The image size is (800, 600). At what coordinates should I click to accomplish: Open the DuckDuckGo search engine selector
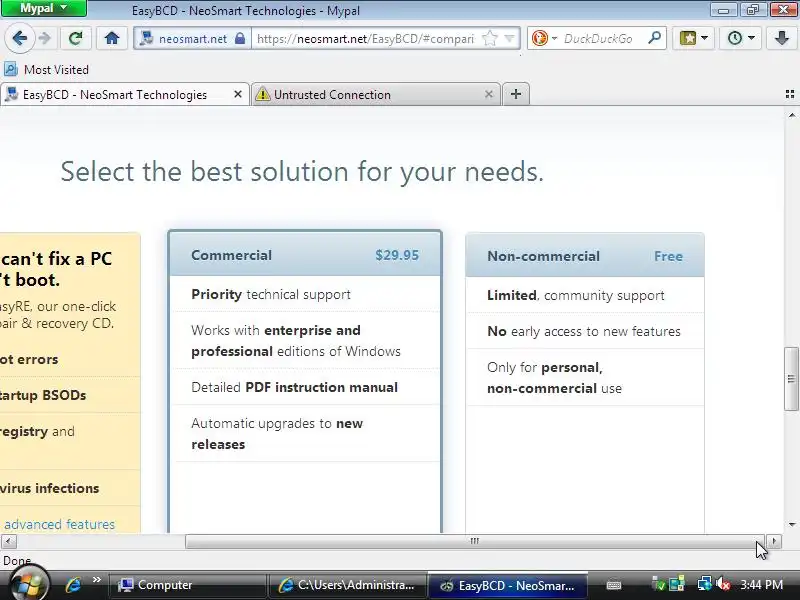coord(544,38)
